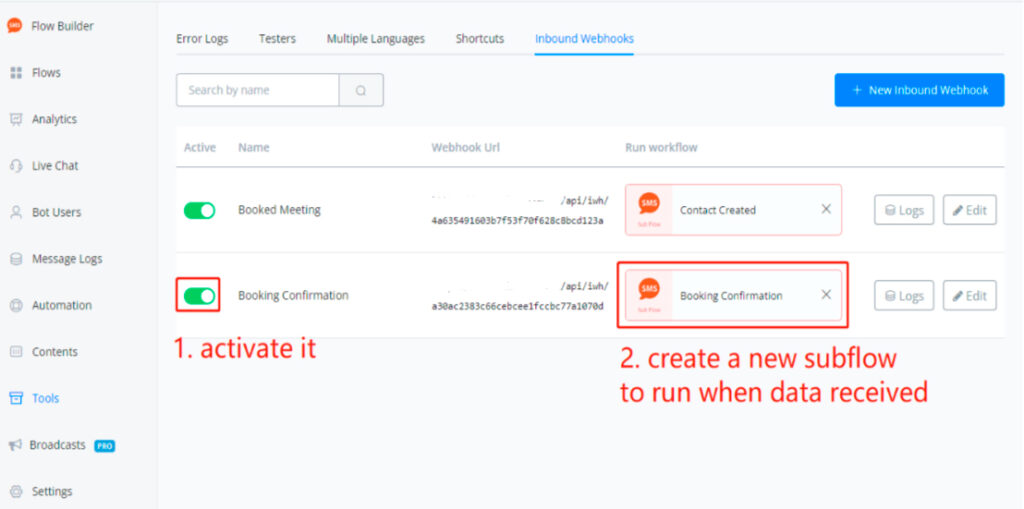
Task: Click New Inbound Webhook button
Action: click(920, 90)
